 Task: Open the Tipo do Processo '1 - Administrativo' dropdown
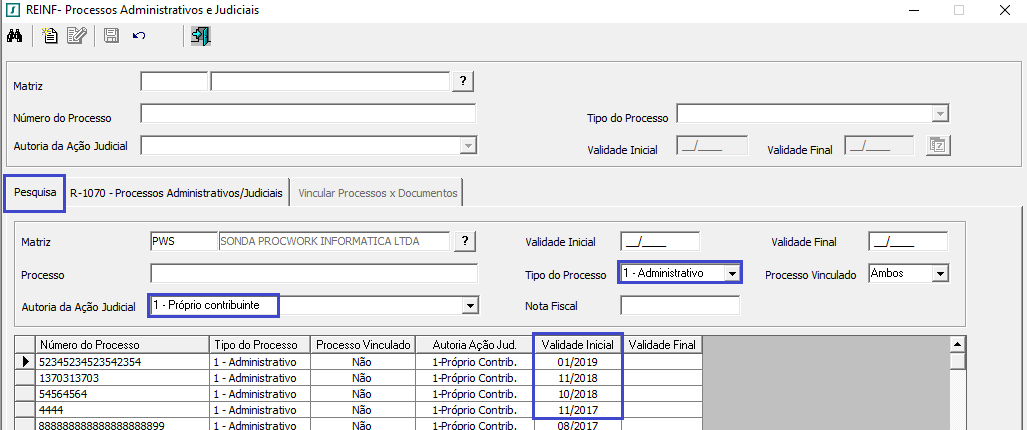[732, 272]
